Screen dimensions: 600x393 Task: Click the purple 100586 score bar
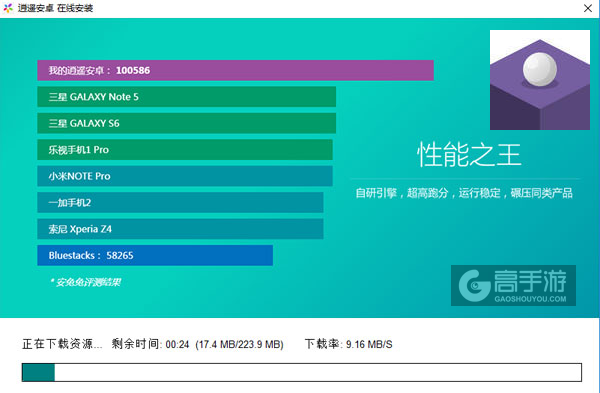(x=235, y=70)
